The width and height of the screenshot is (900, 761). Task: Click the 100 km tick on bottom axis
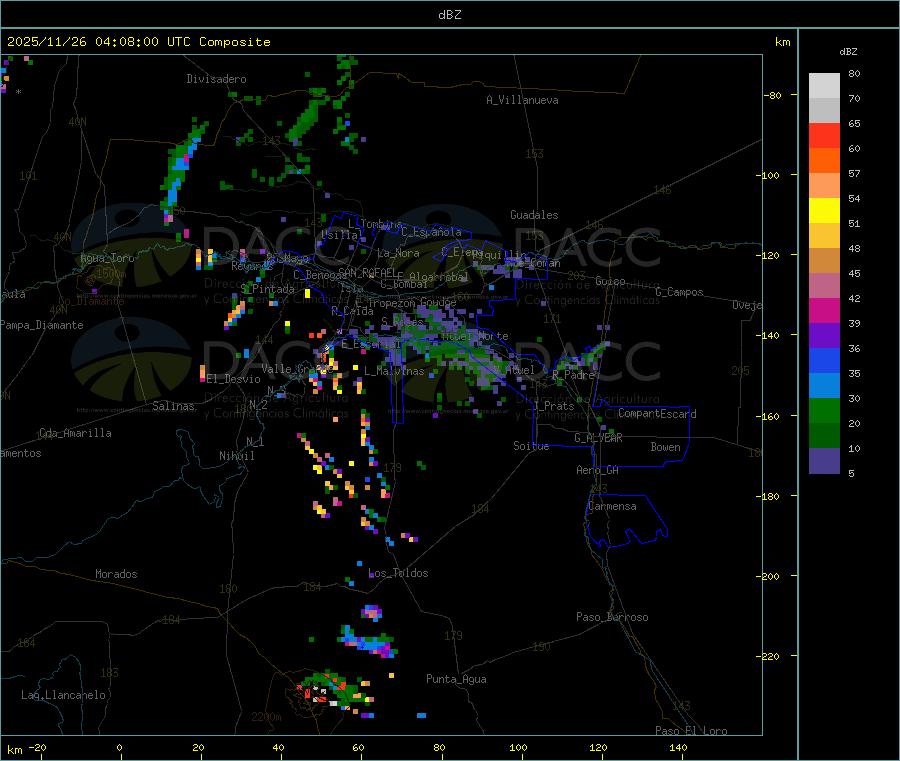(518, 747)
